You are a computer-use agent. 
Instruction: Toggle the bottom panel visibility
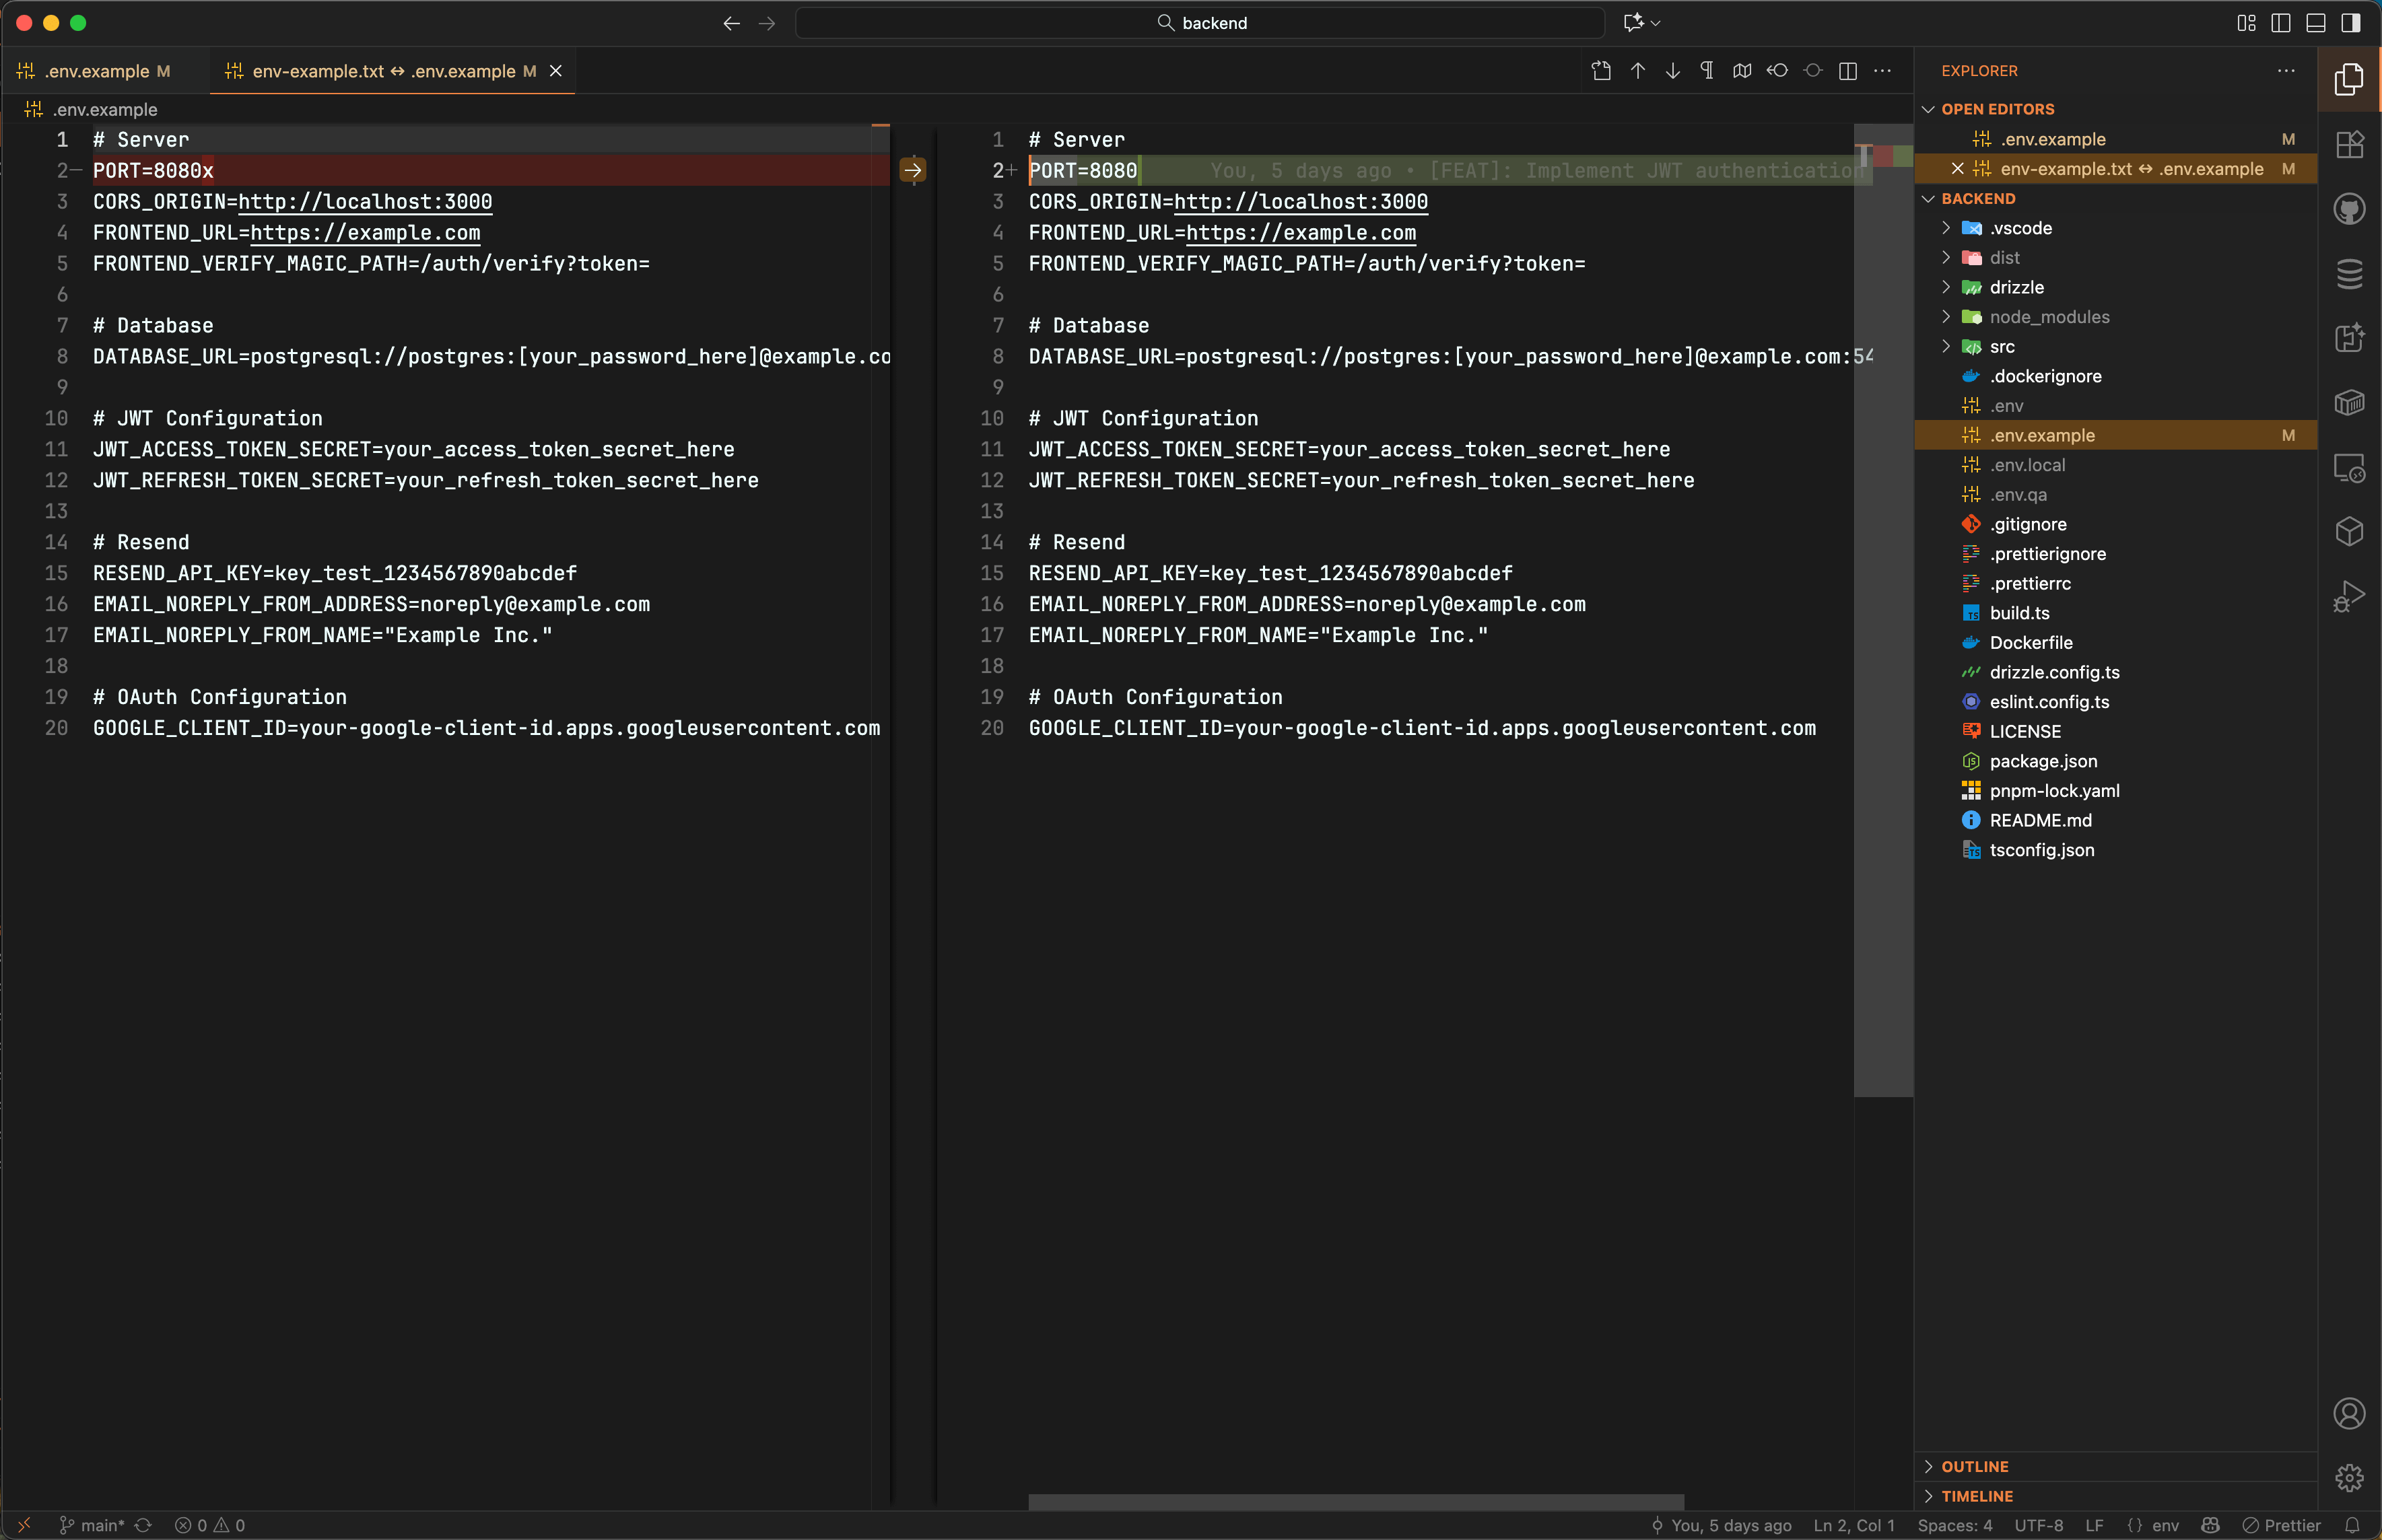[2315, 22]
